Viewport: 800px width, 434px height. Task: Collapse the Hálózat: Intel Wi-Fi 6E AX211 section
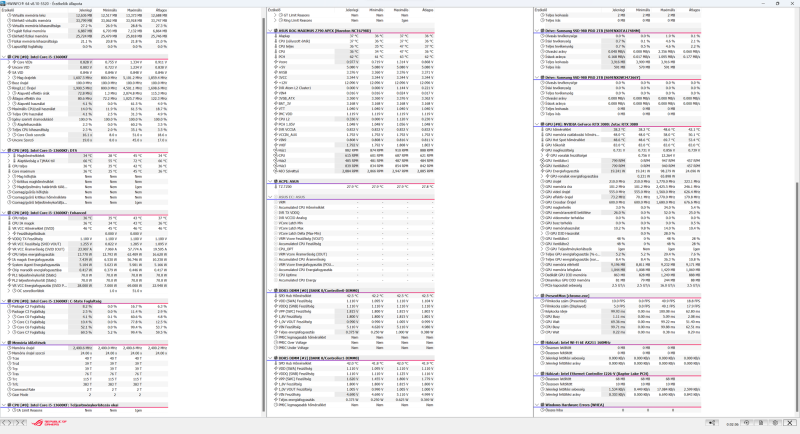[x=537, y=343]
